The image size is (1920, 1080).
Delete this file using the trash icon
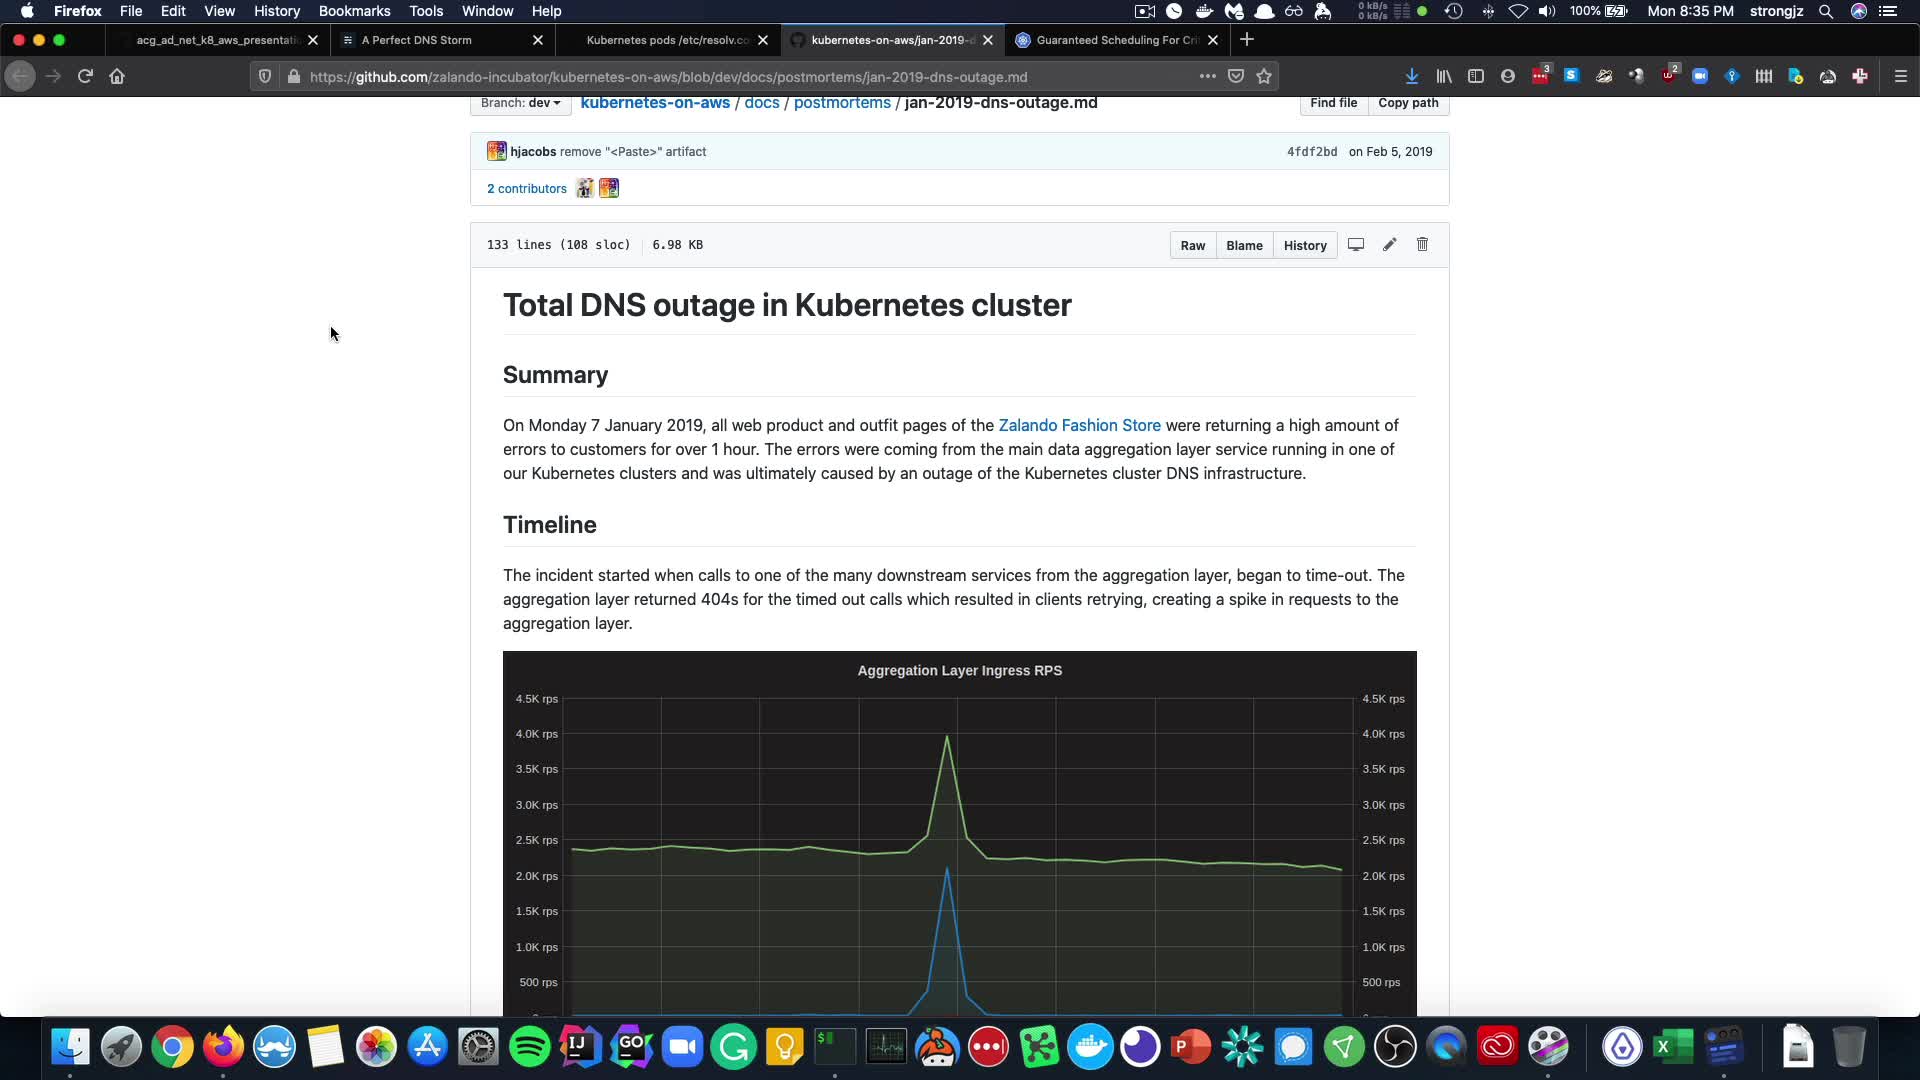tap(1422, 245)
